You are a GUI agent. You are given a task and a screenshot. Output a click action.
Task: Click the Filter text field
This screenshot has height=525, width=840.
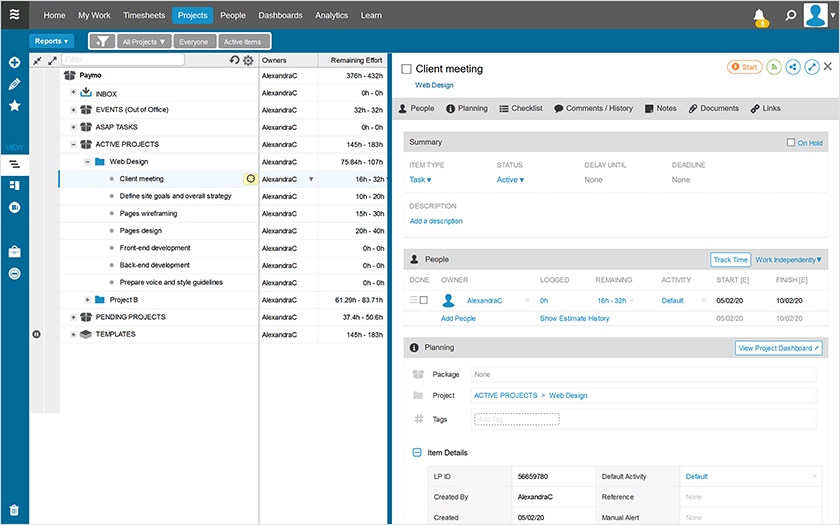pos(123,59)
